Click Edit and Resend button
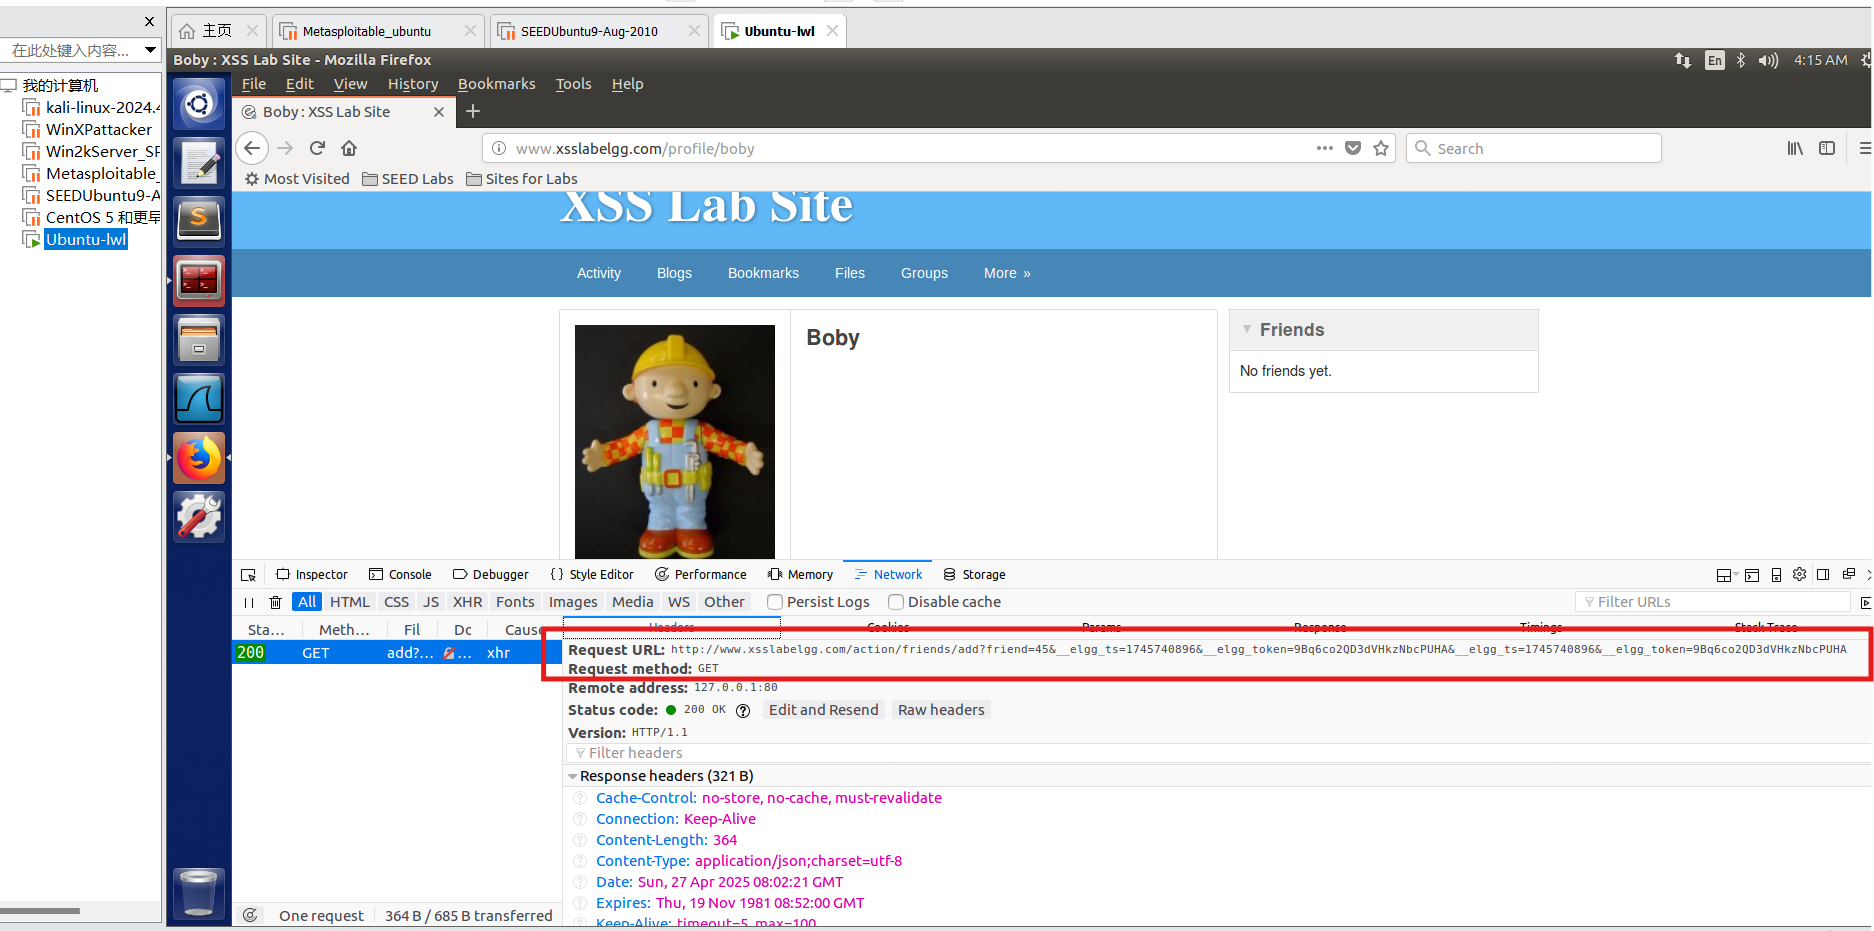1874x931 pixels. click(x=823, y=710)
